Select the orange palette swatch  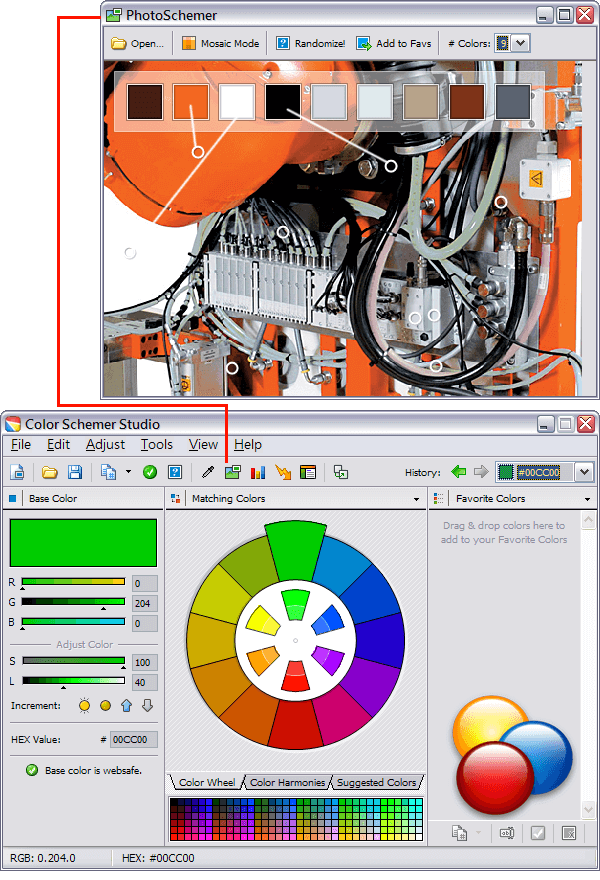(191, 102)
